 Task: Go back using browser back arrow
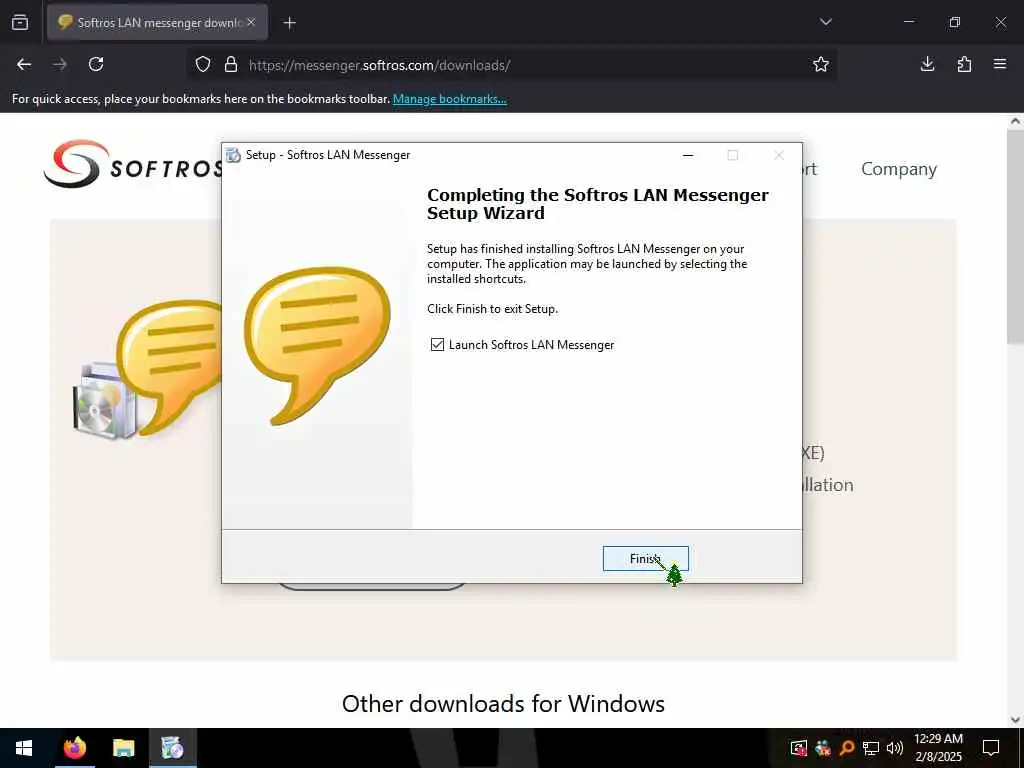pos(24,64)
